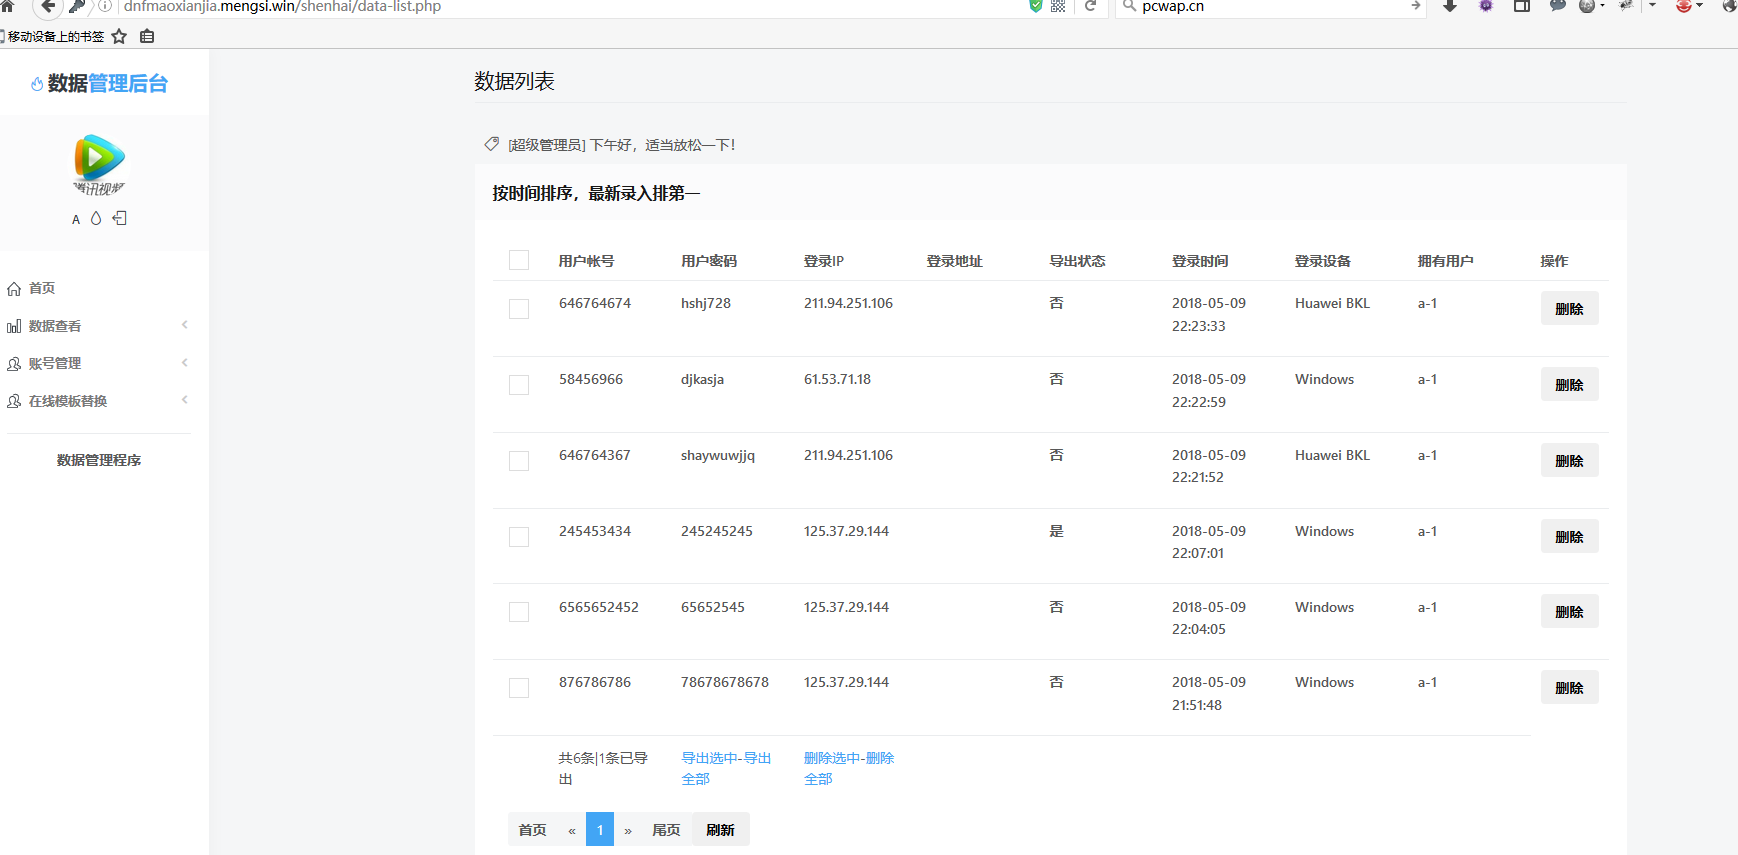Image resolution: width=1738 pixels, height=855 pixels.
Task: Toggle the select-all checkbox in table header
Action: click(519, 260)
